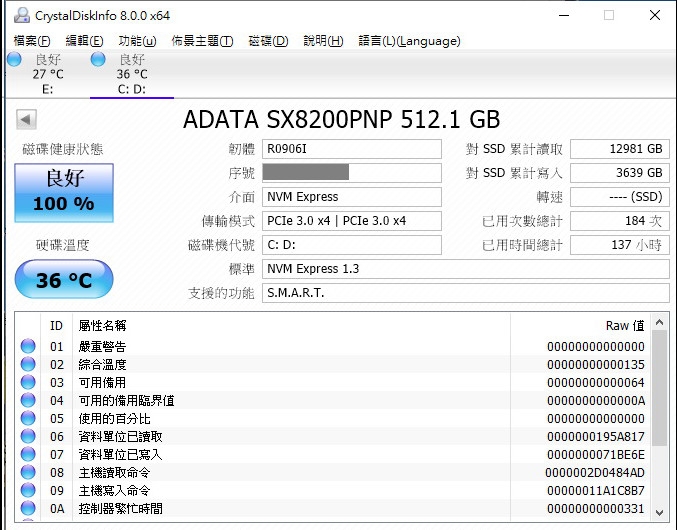
Task: Click status orb for attribute 07 資料單位已寫入
Action: (x=28, y=454)
